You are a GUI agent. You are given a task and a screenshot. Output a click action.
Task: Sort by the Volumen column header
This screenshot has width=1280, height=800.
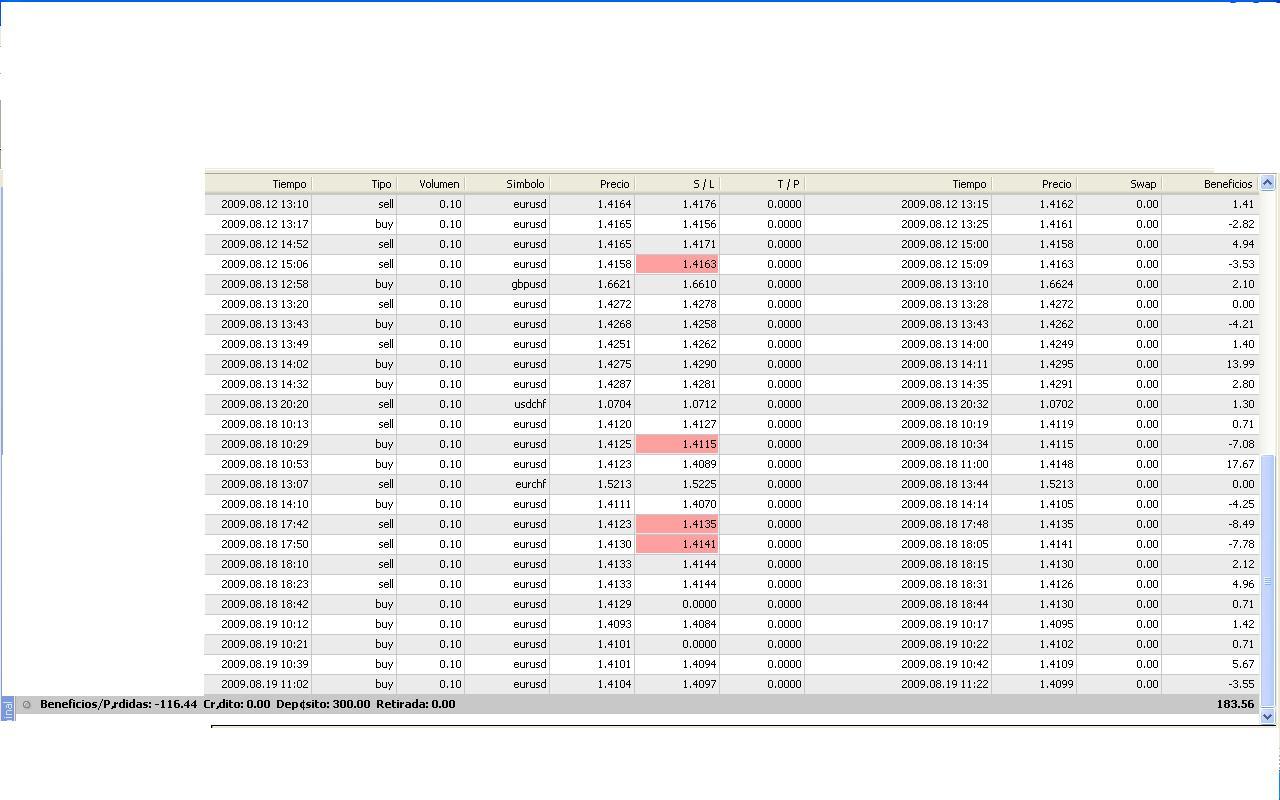point(431,184)
